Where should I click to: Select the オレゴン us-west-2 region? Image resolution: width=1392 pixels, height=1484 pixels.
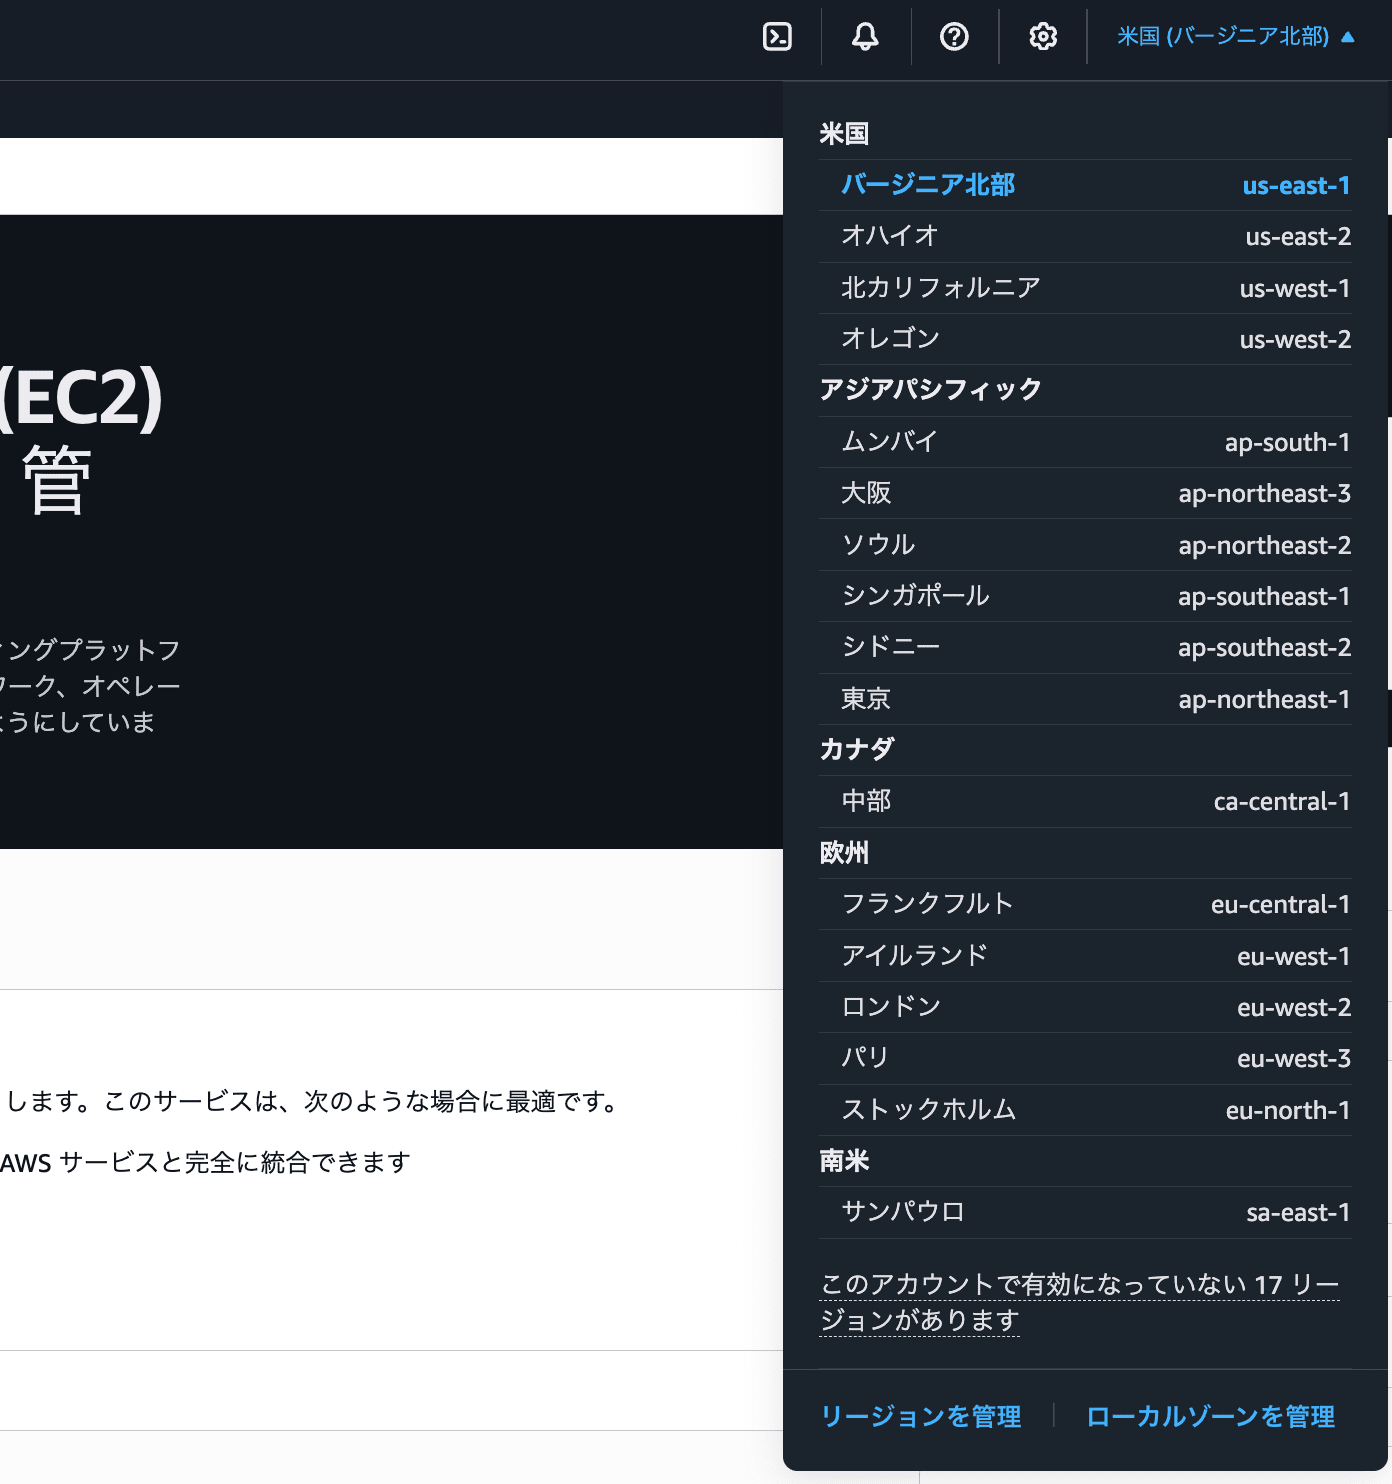tap(1085, 339)
